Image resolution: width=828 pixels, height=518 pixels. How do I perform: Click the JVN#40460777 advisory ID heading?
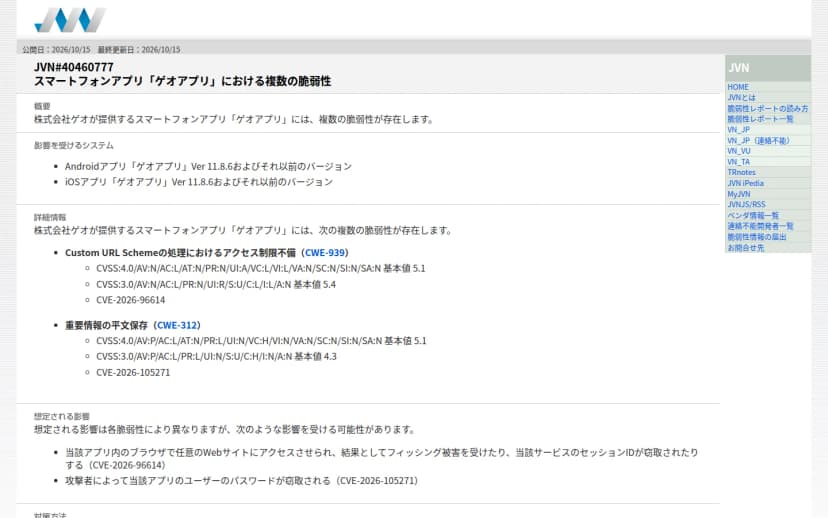pos(73,67)
